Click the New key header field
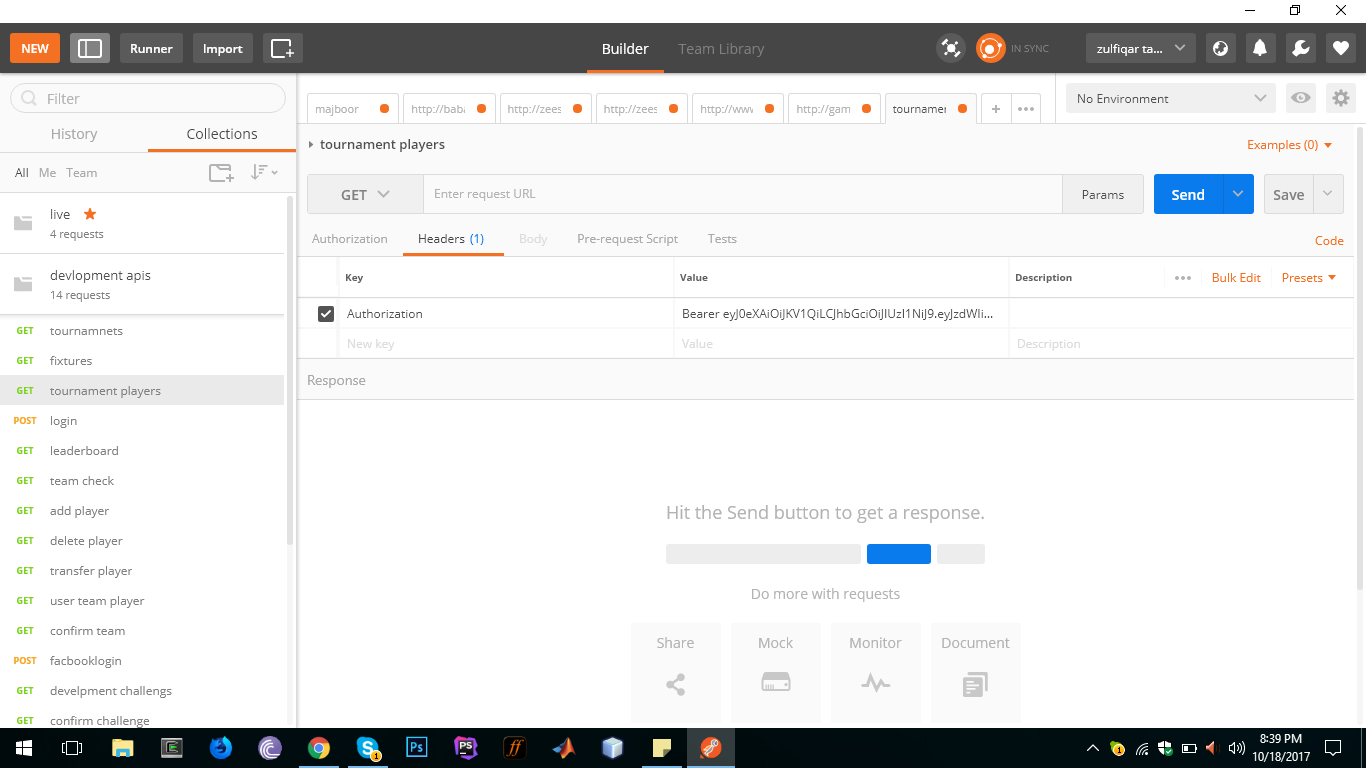1366x768 pixels. pos(506,344)
